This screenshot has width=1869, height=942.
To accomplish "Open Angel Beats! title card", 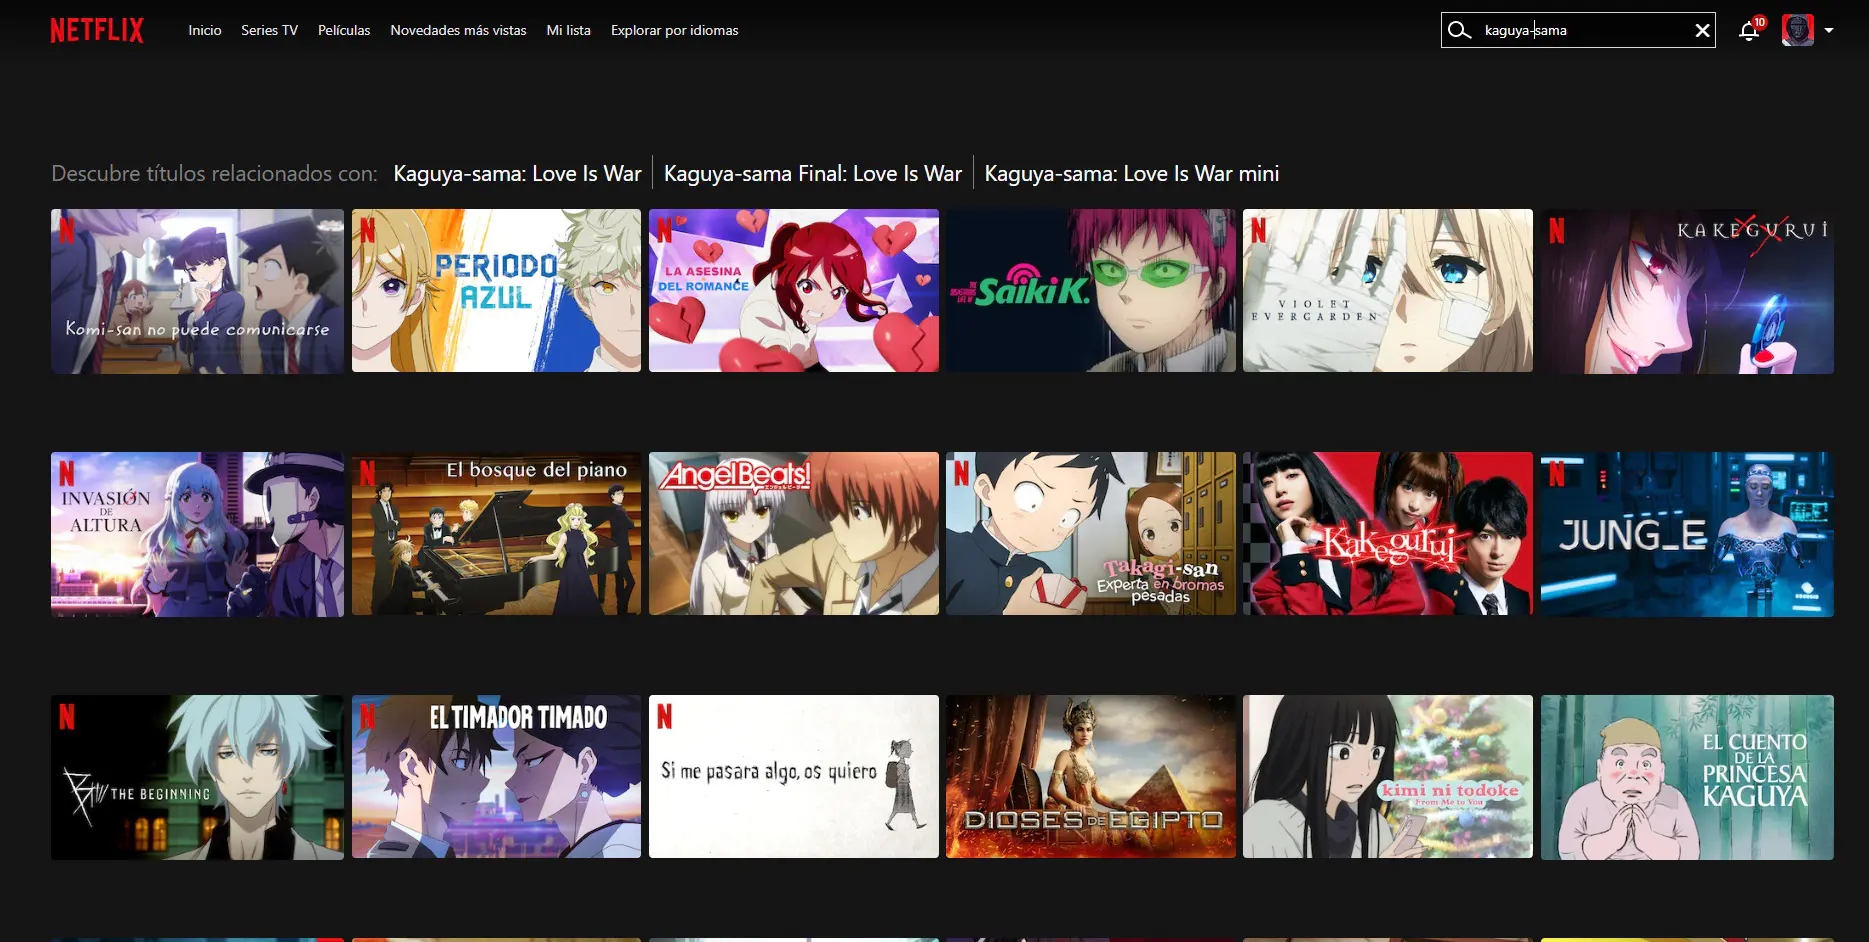I will (x=794, y=534).
